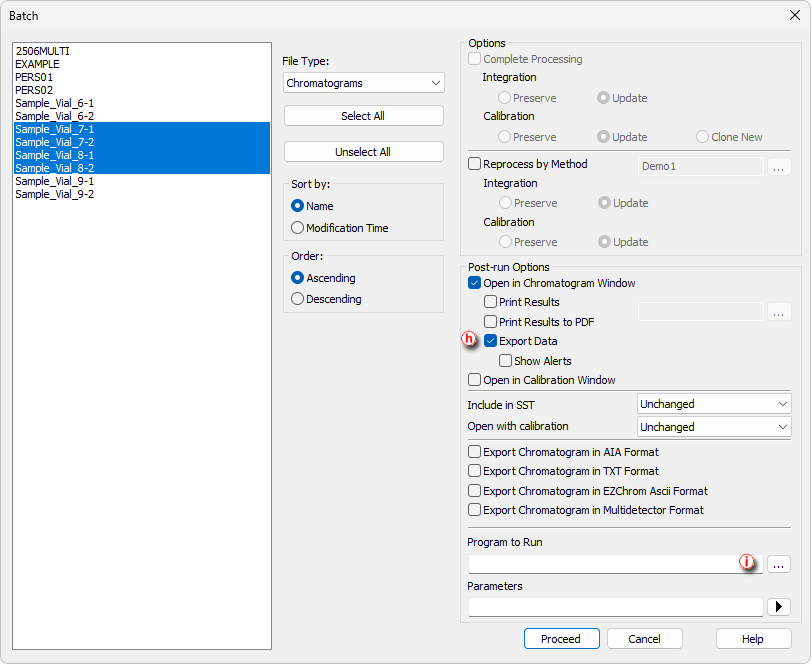The width and height of the screenshot is (811, 664).
Task: Select the EXAMPLE chromatogram file
Action: [37, 64]
